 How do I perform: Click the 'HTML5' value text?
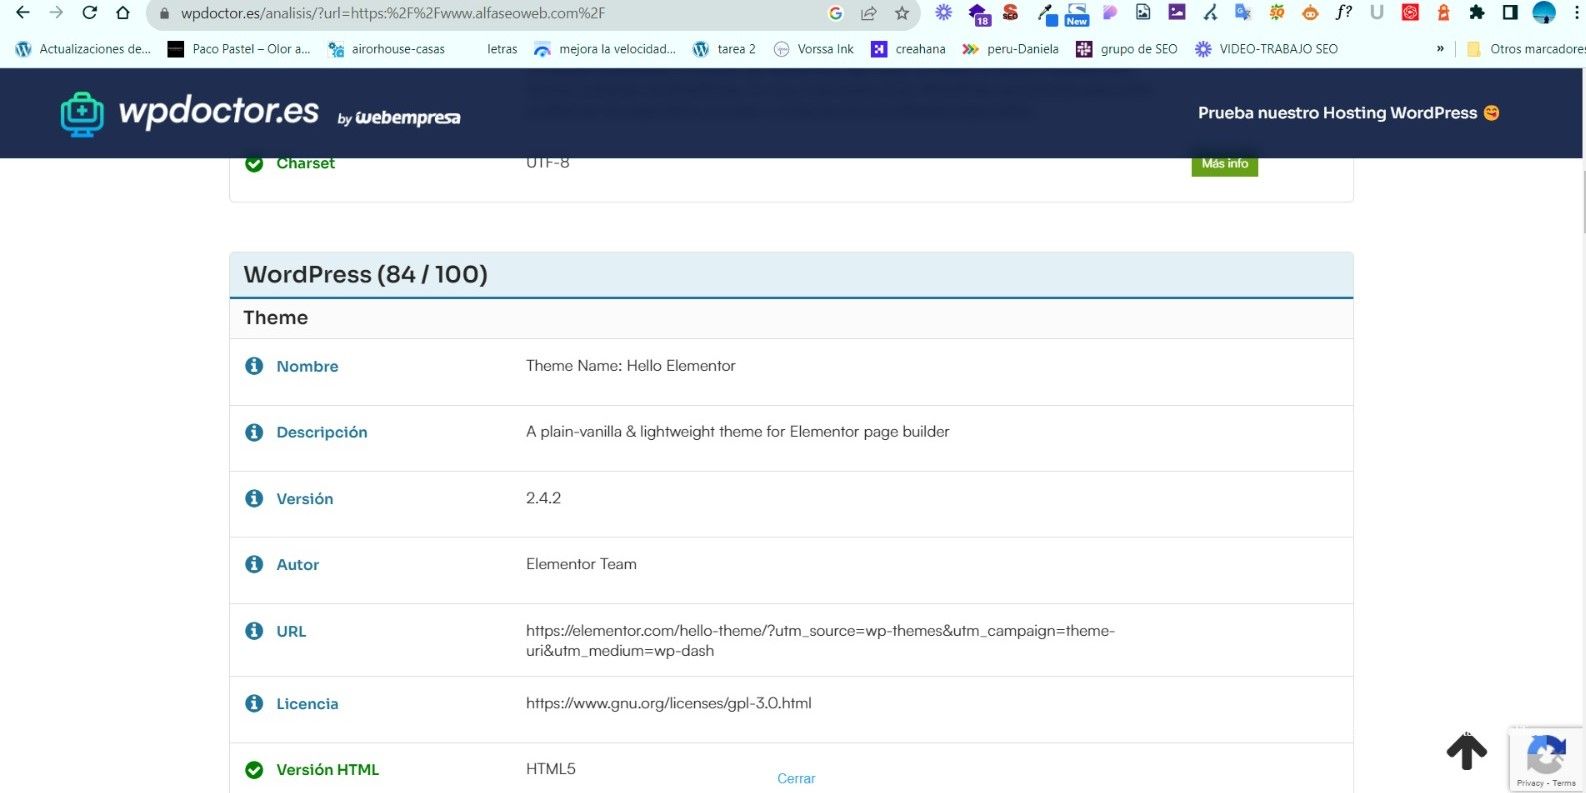(x=551, y=769)
